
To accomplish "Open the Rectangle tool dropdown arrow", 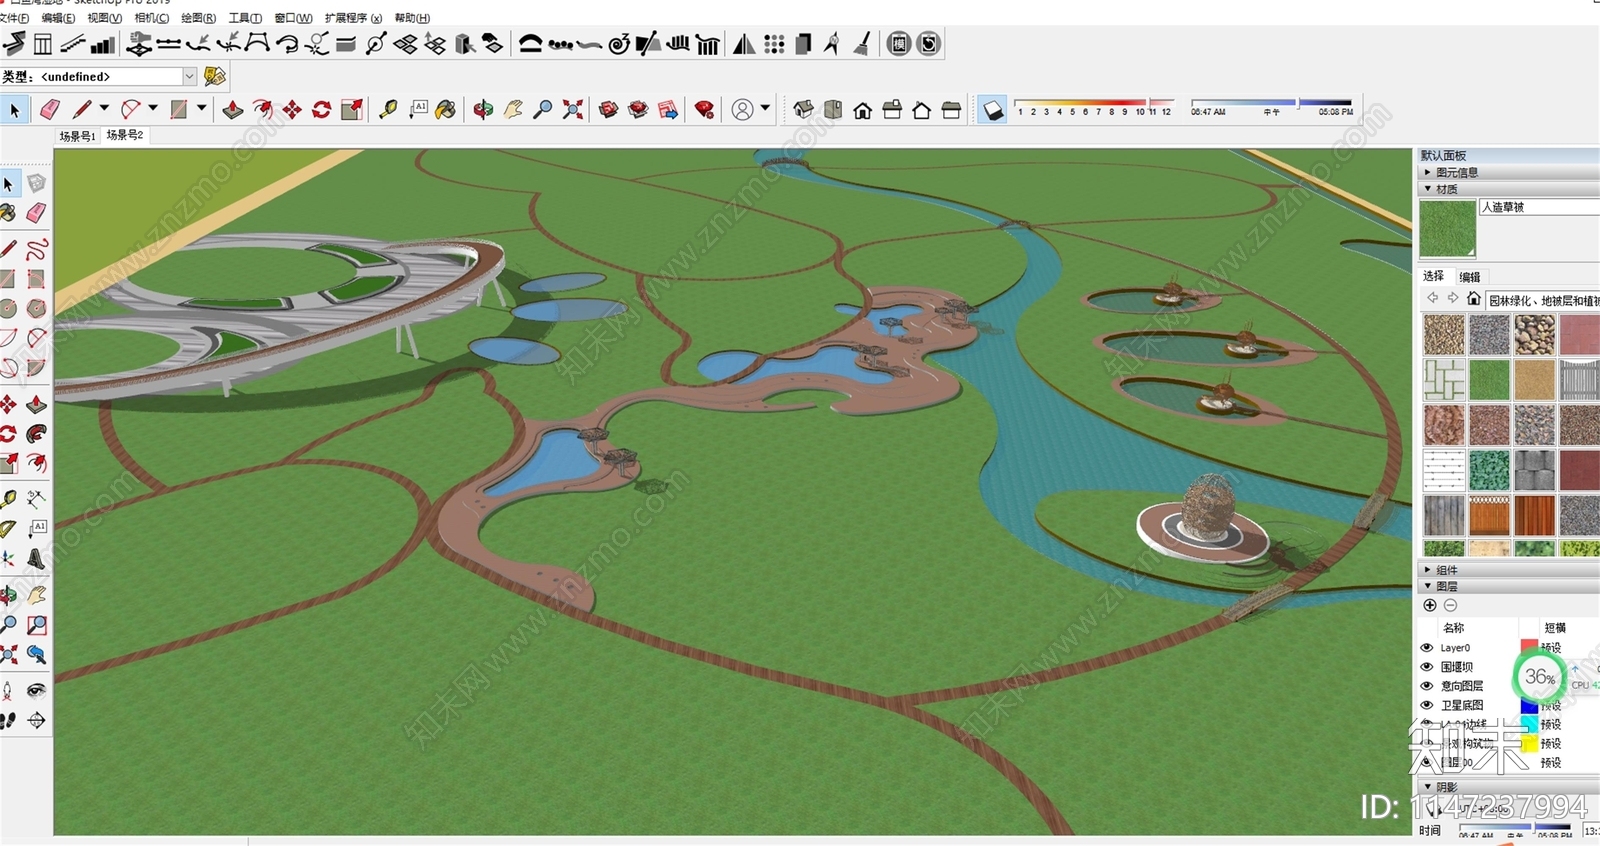I will (x=202, y=108).
